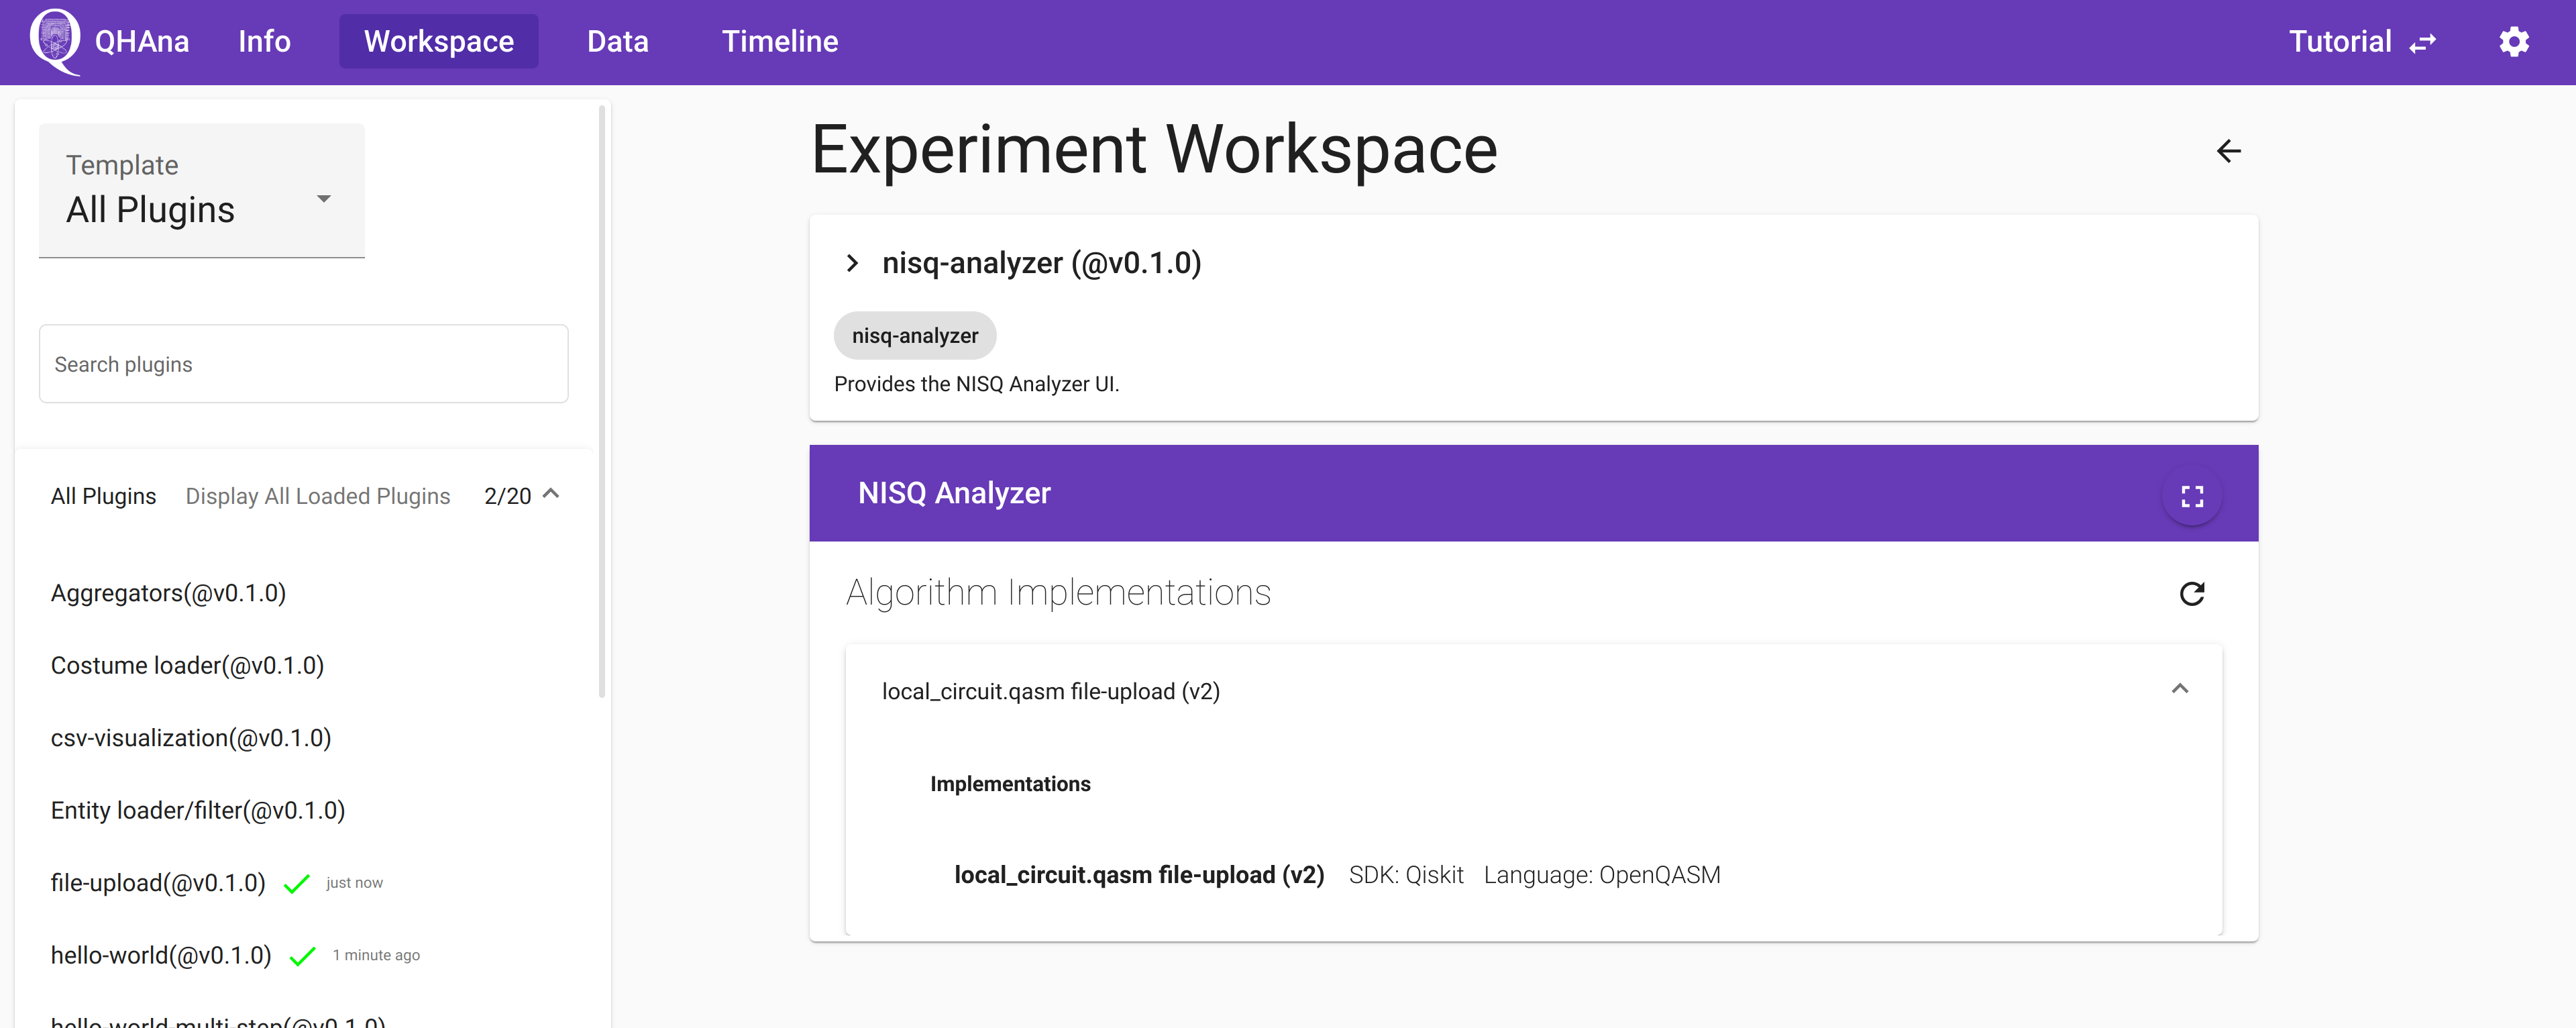Image resolution: width=2576 pixels, height=1028 pixels.
Task: Go to the Timeline tab
Action: coord(780,41)
